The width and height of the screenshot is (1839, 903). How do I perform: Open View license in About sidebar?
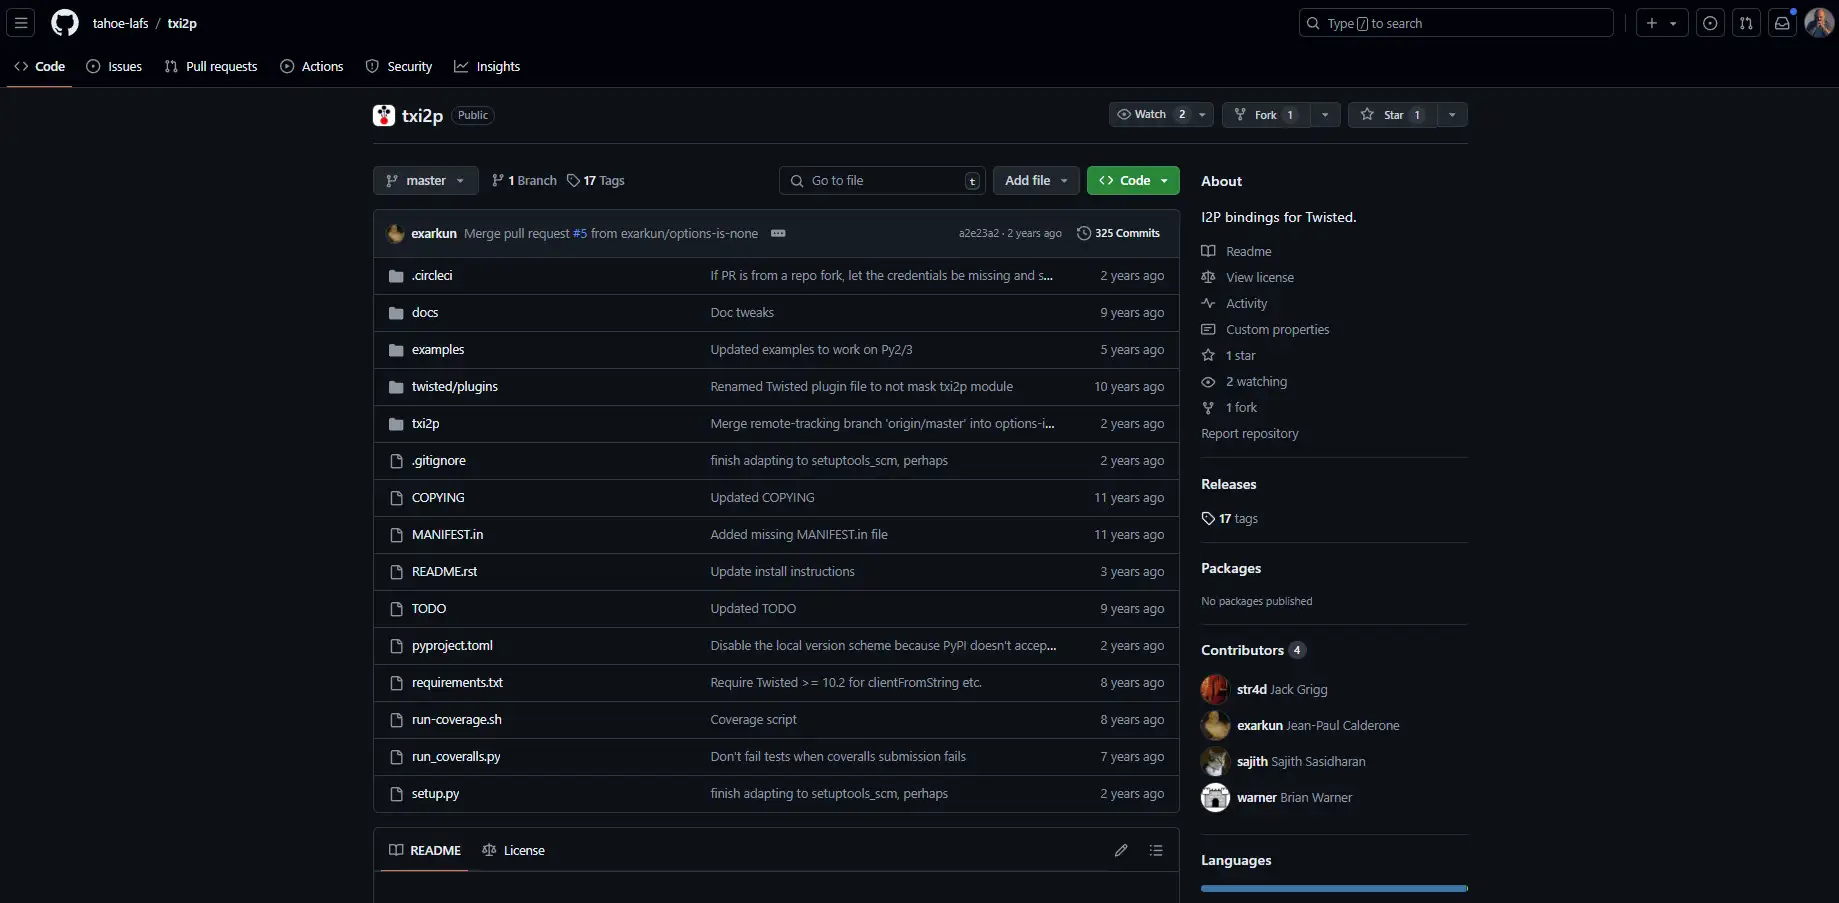point(1248,278)
